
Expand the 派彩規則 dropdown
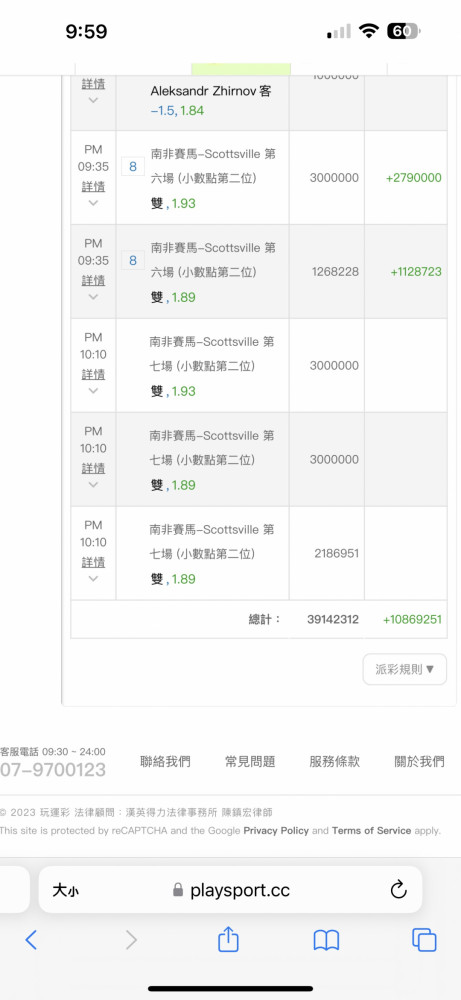coord(405,669)
